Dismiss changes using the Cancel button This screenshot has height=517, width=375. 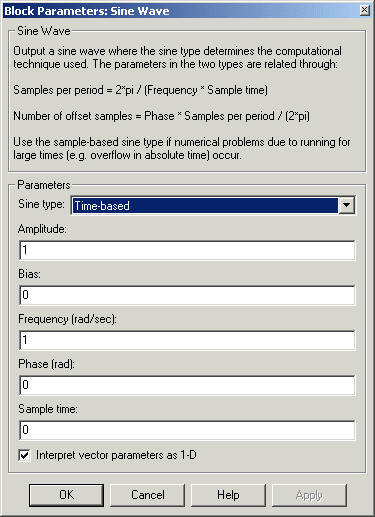147,495
